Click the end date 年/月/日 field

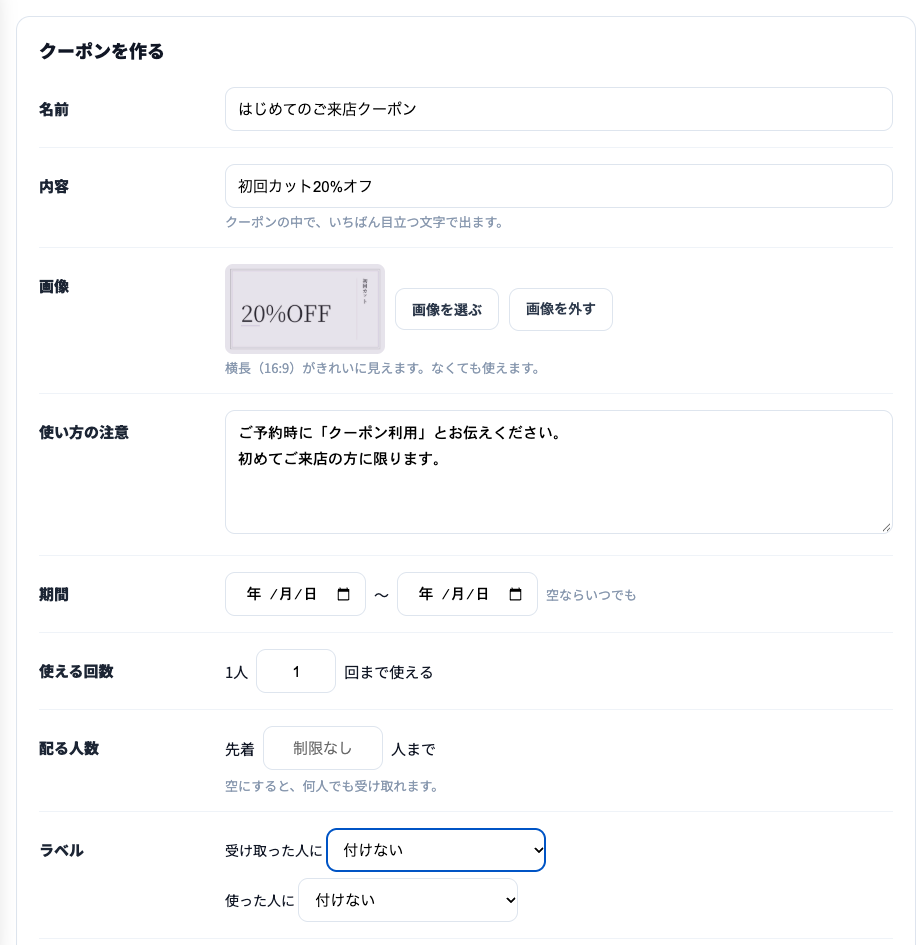coord(467,594)
